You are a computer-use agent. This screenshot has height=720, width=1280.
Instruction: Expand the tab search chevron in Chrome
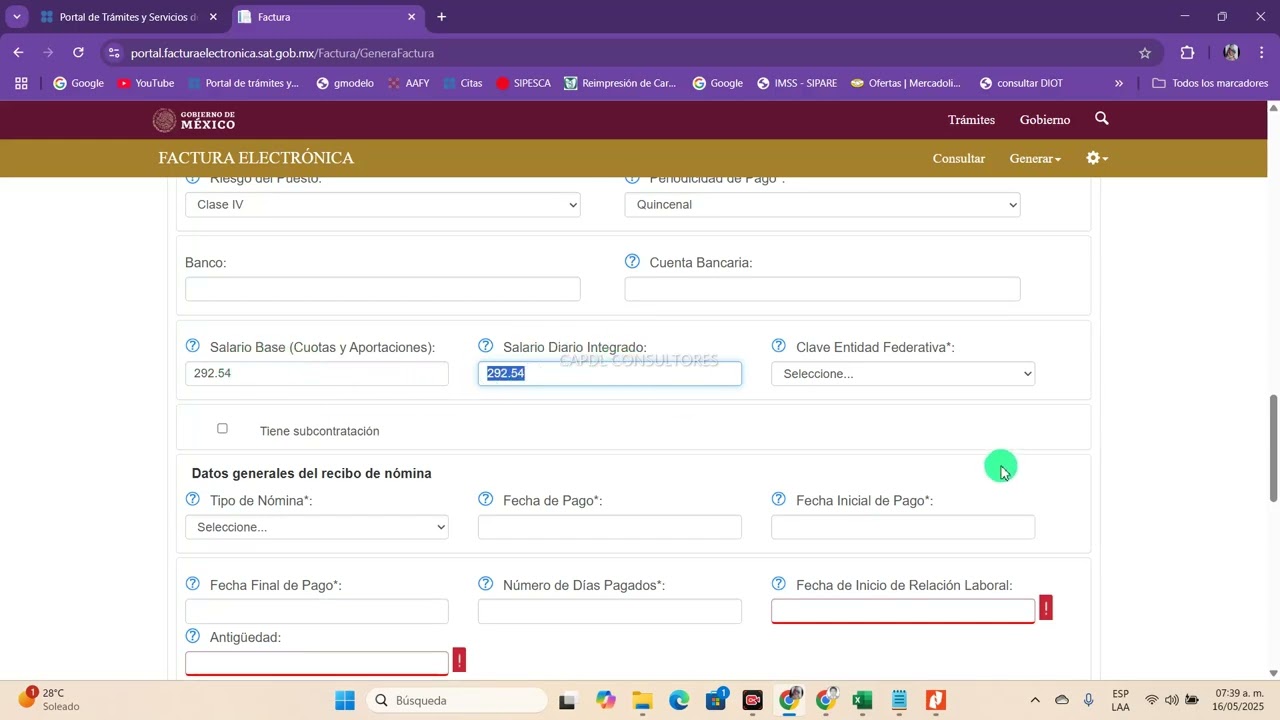[16, 17]
